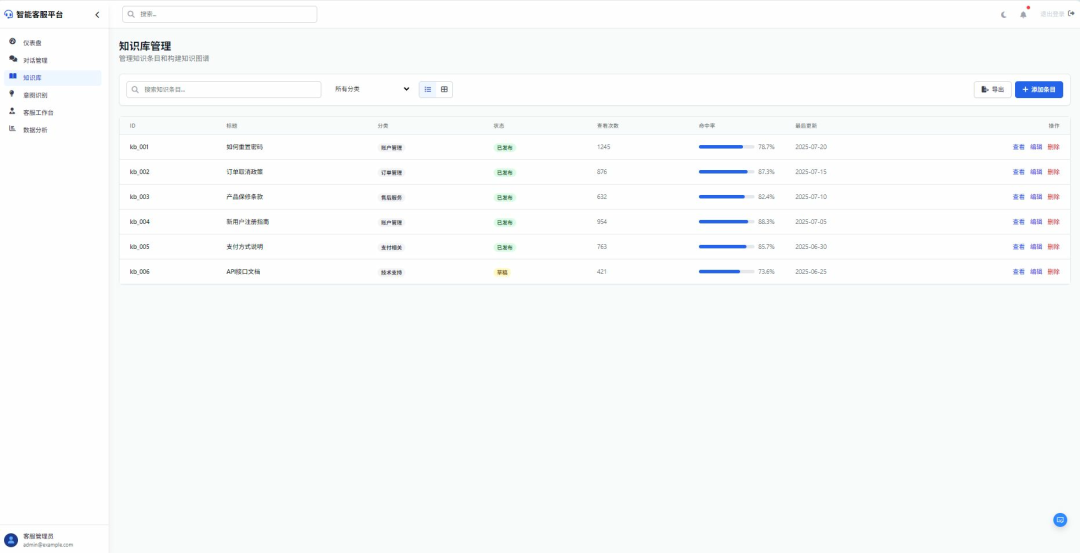Open the floating chat bubble icon
1080x553 pixels.
pyautogui.click(x=1060, y=520)
